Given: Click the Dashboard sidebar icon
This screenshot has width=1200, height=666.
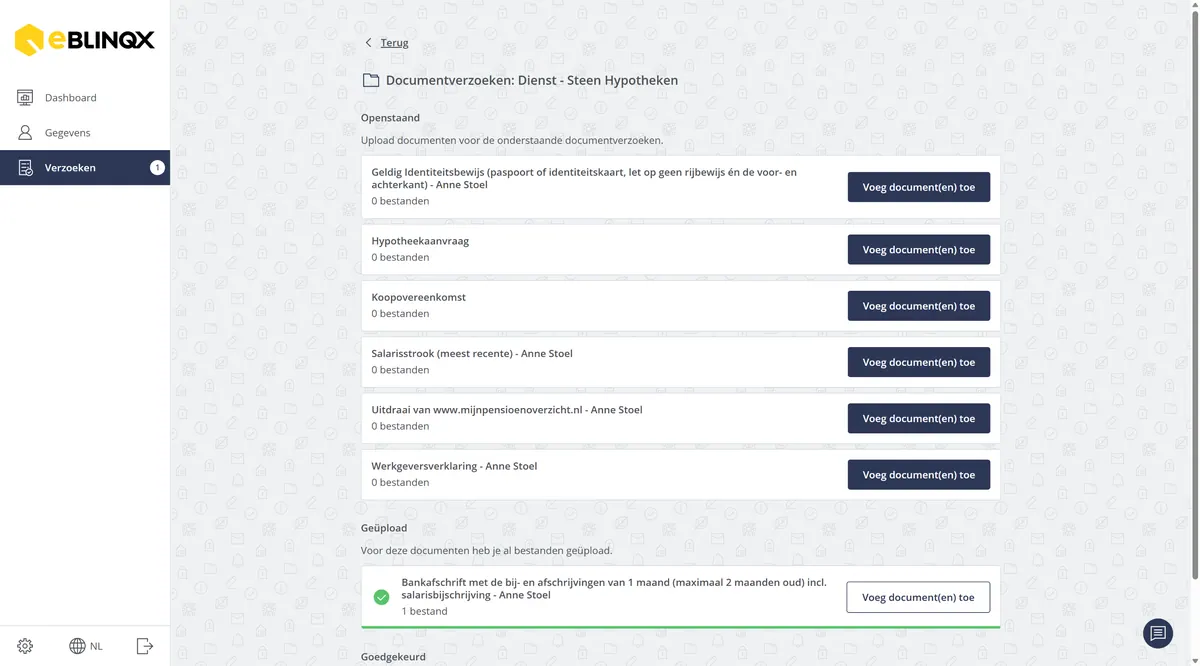Looking at the screenshot, I should pyautogui.click(x=26, y=97).
